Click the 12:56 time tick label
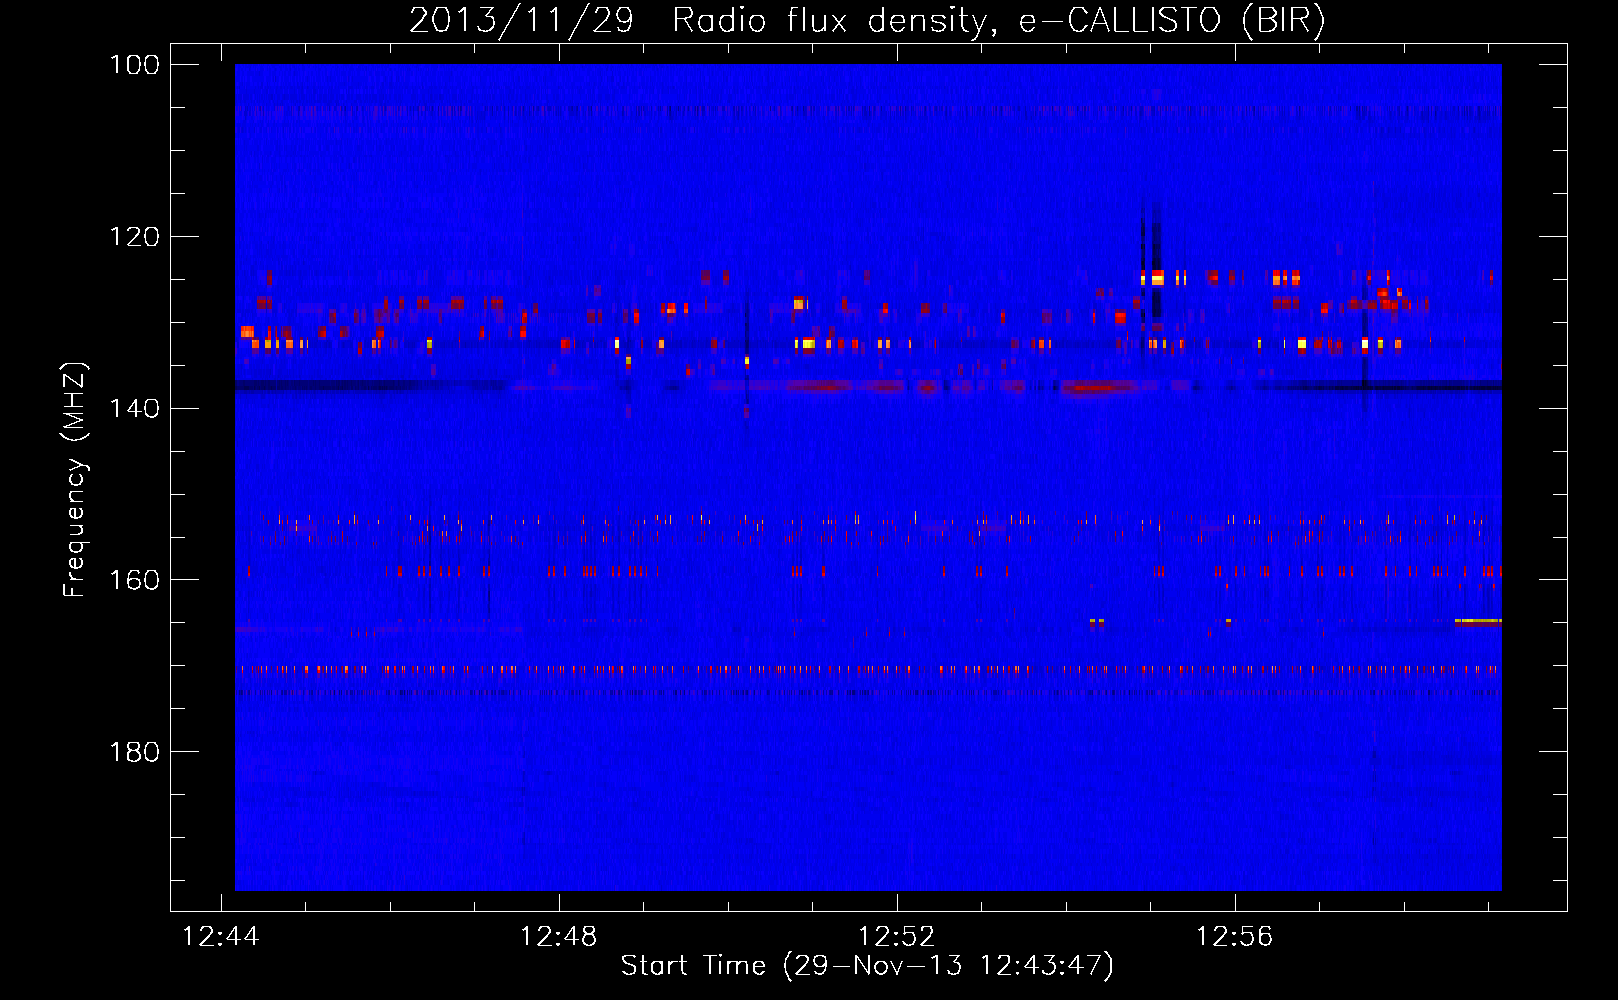1618x1000 pixels. pyautogui.click(x=1235, y=937)
